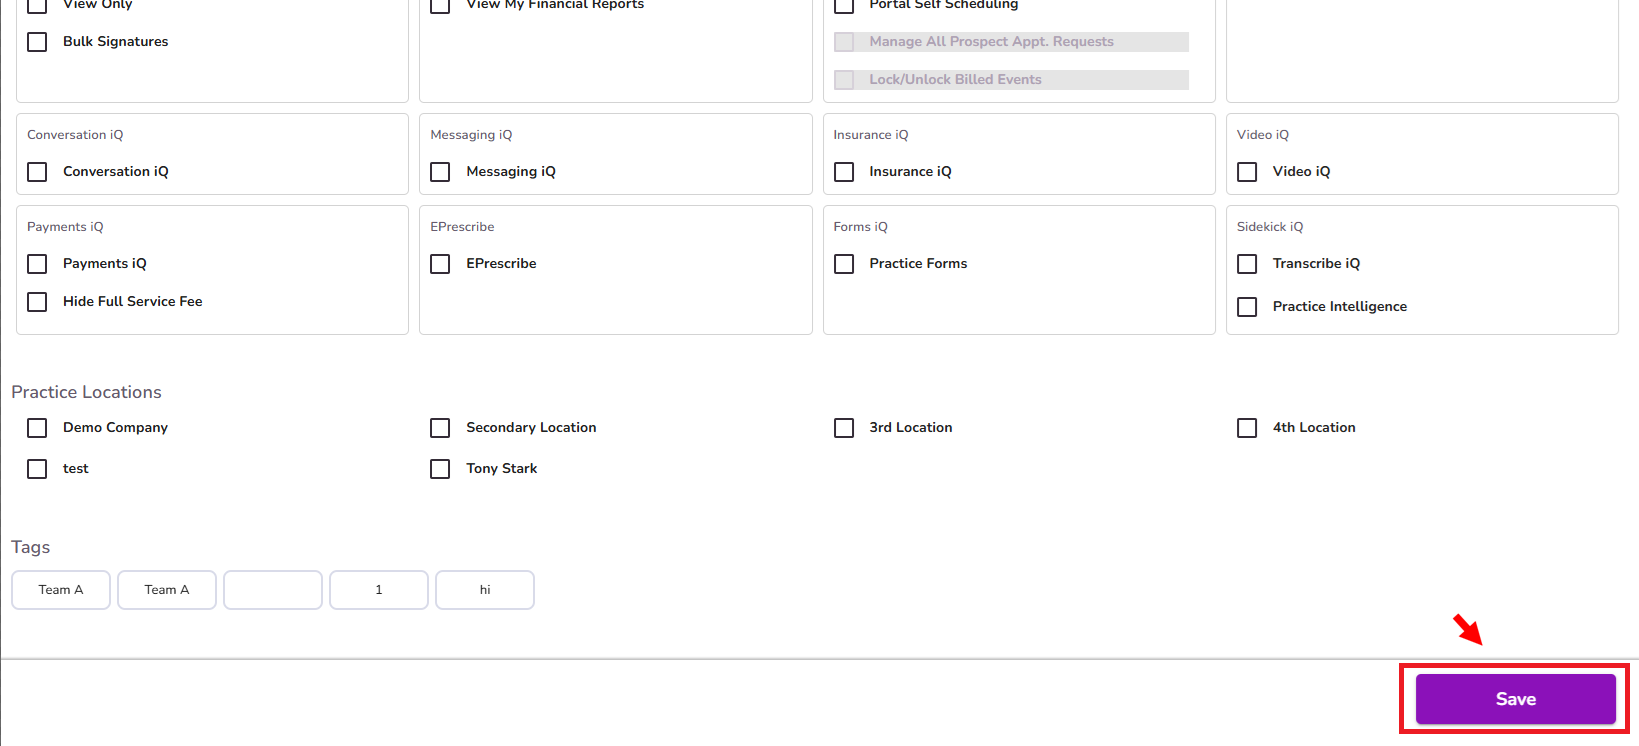Viewport: 1639px width, 746px height.
Task: Click the greyed Manage All Prospect Appt. Requests checkbox
Action: (844, 42)
